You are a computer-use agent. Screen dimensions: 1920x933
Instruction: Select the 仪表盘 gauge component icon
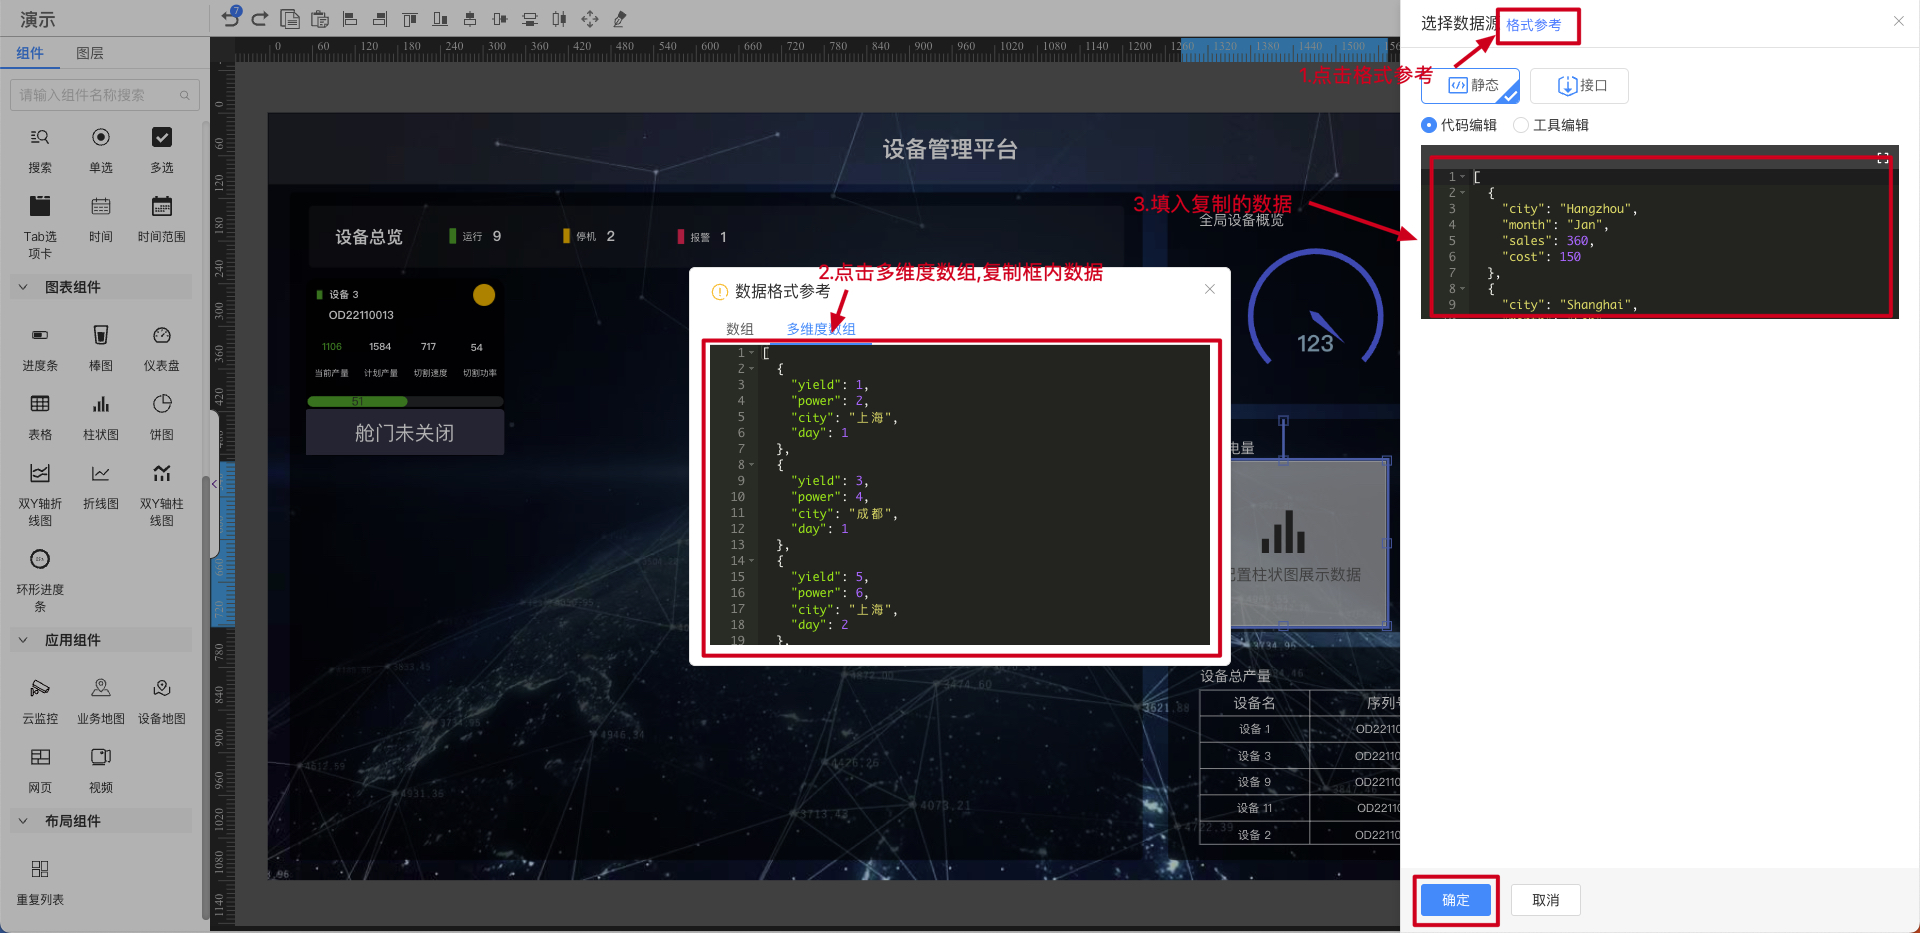point(161,336)
